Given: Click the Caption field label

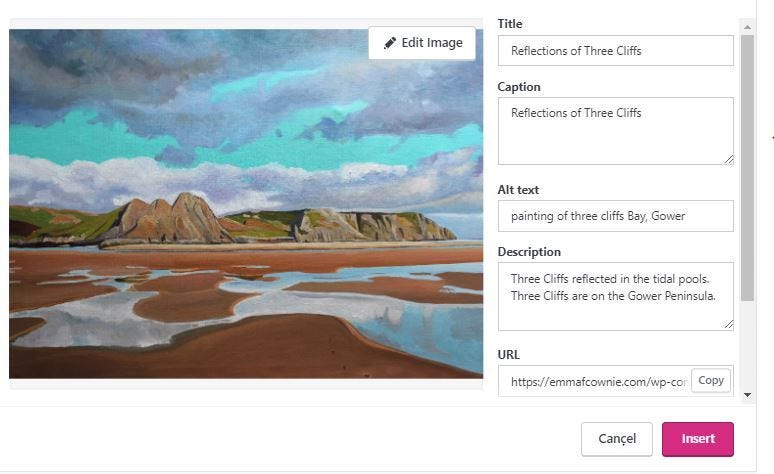Looking at the screenshot, I should (x=519, y=87).
